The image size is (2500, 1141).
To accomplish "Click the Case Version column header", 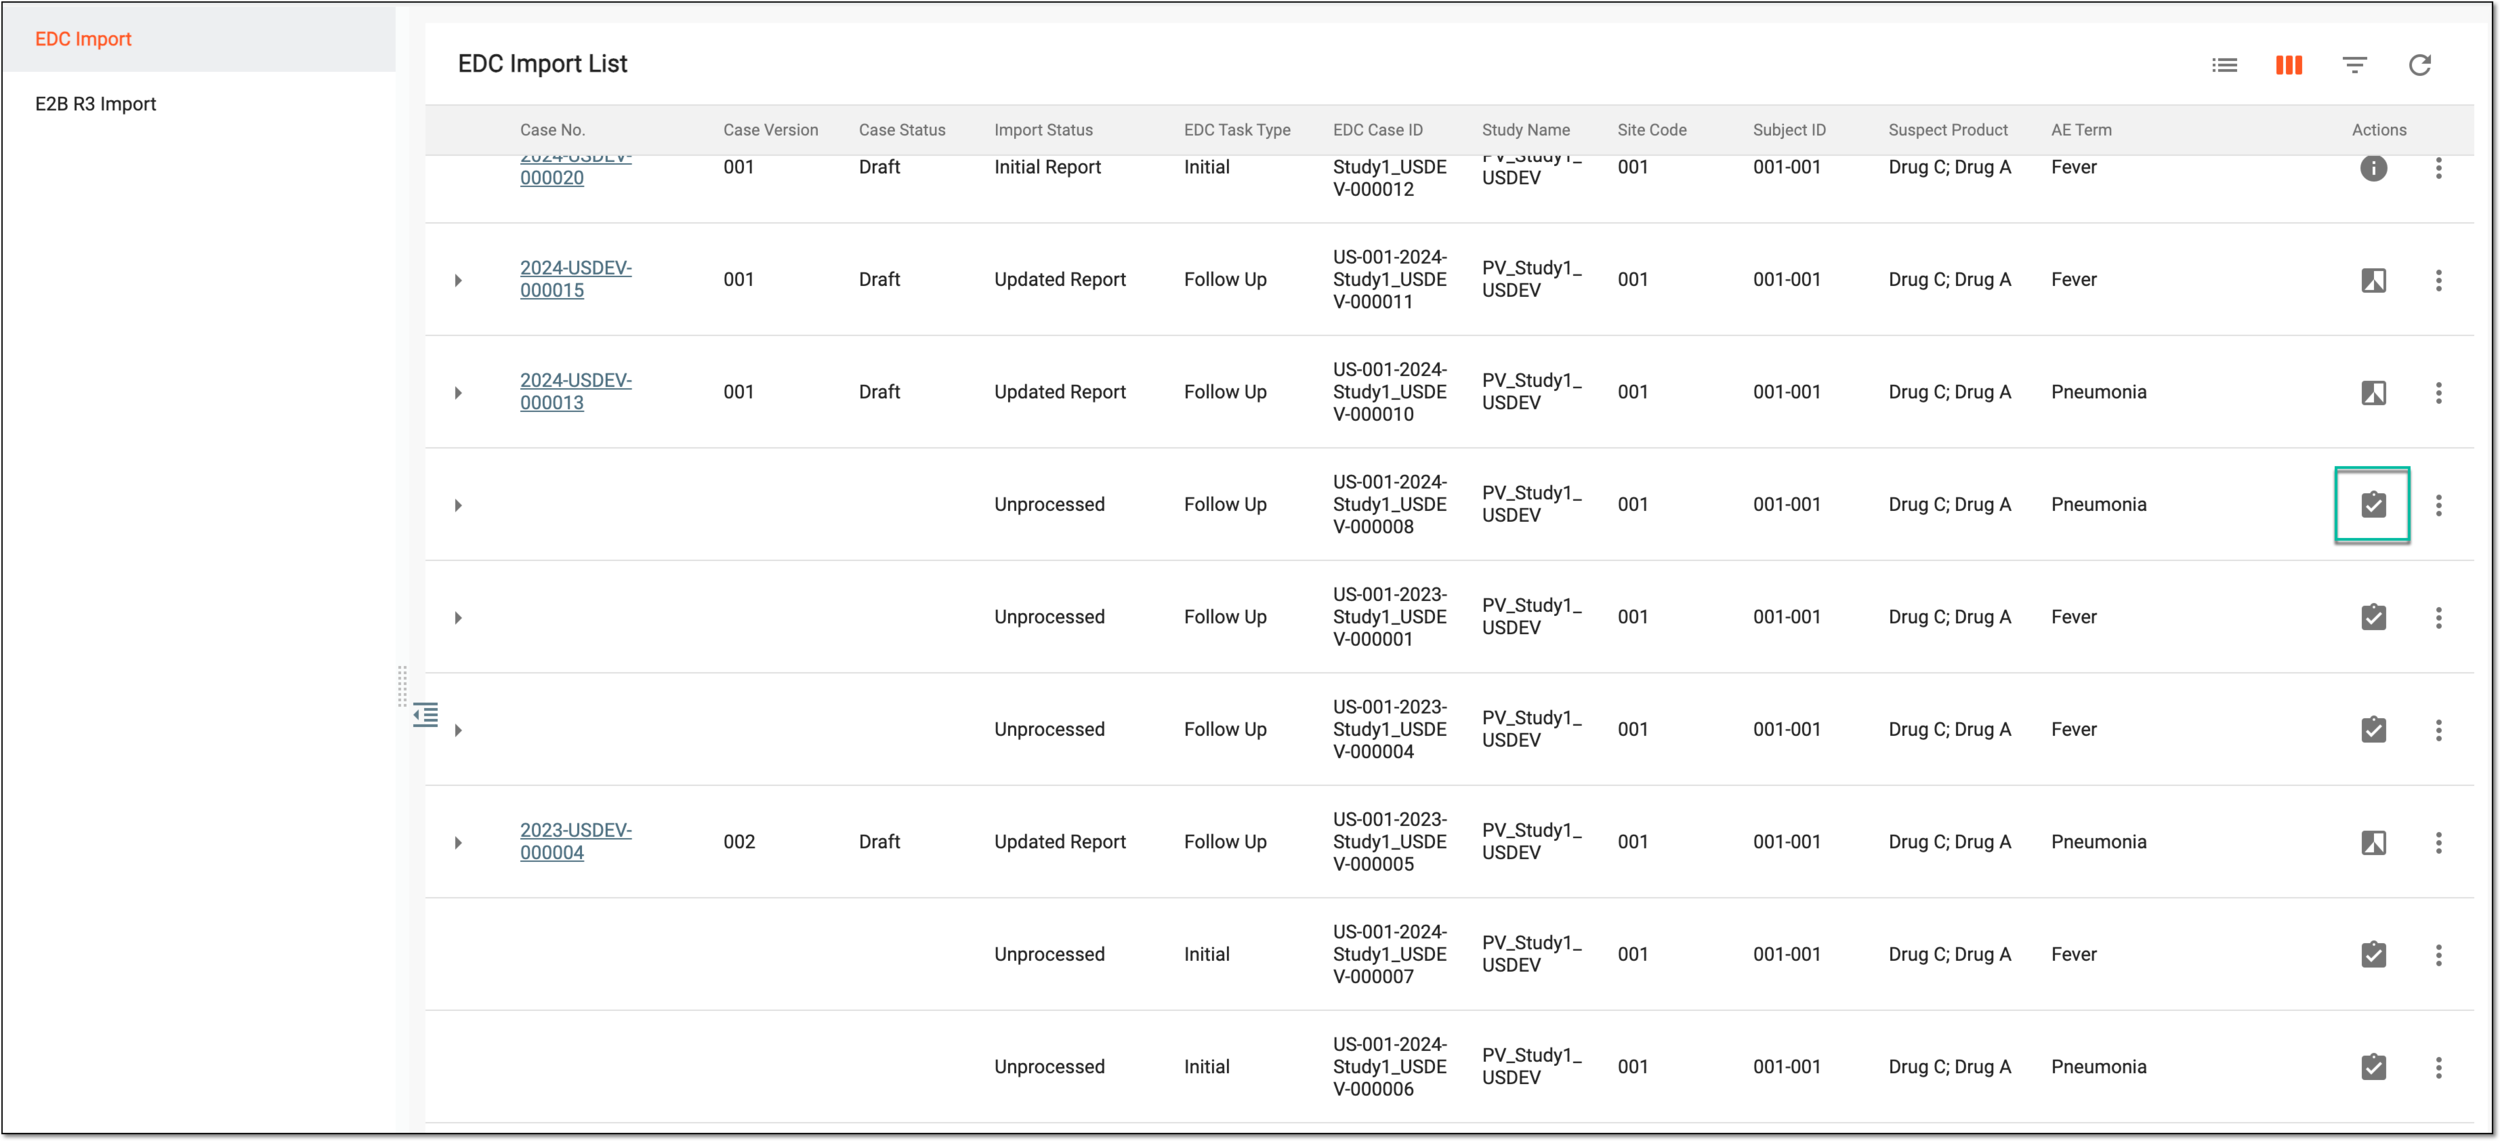I will click(x=770, y=130).
